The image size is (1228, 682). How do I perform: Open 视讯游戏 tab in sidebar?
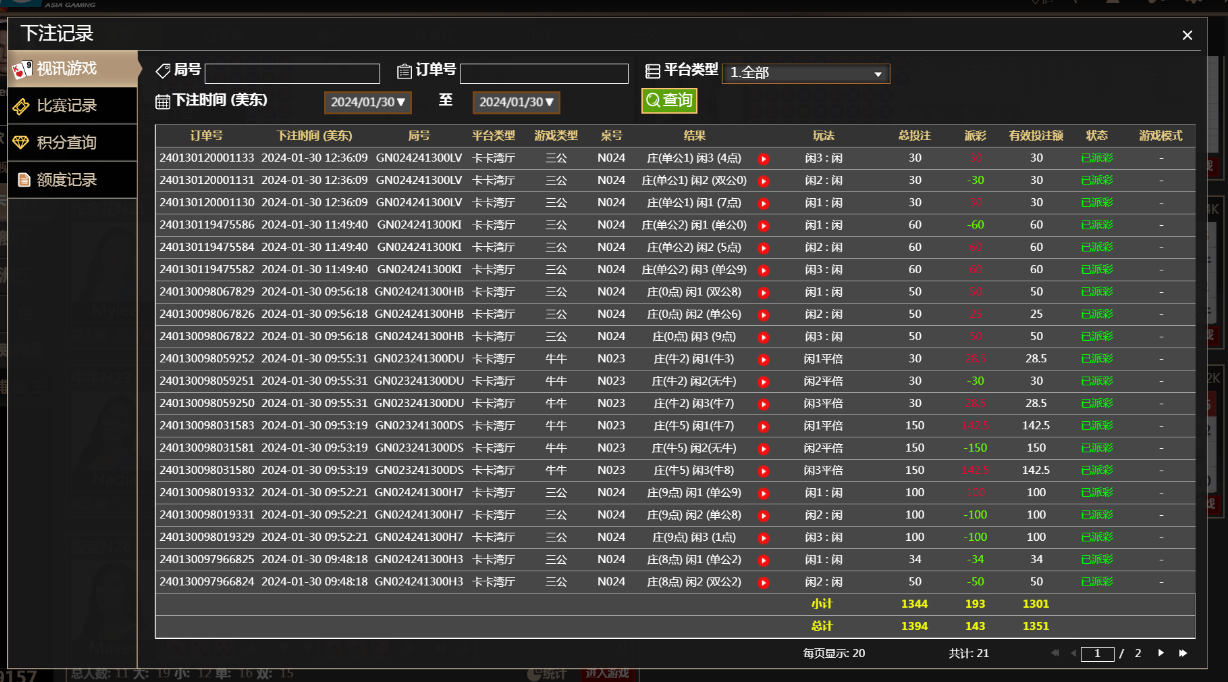click(x=69, y=69)
